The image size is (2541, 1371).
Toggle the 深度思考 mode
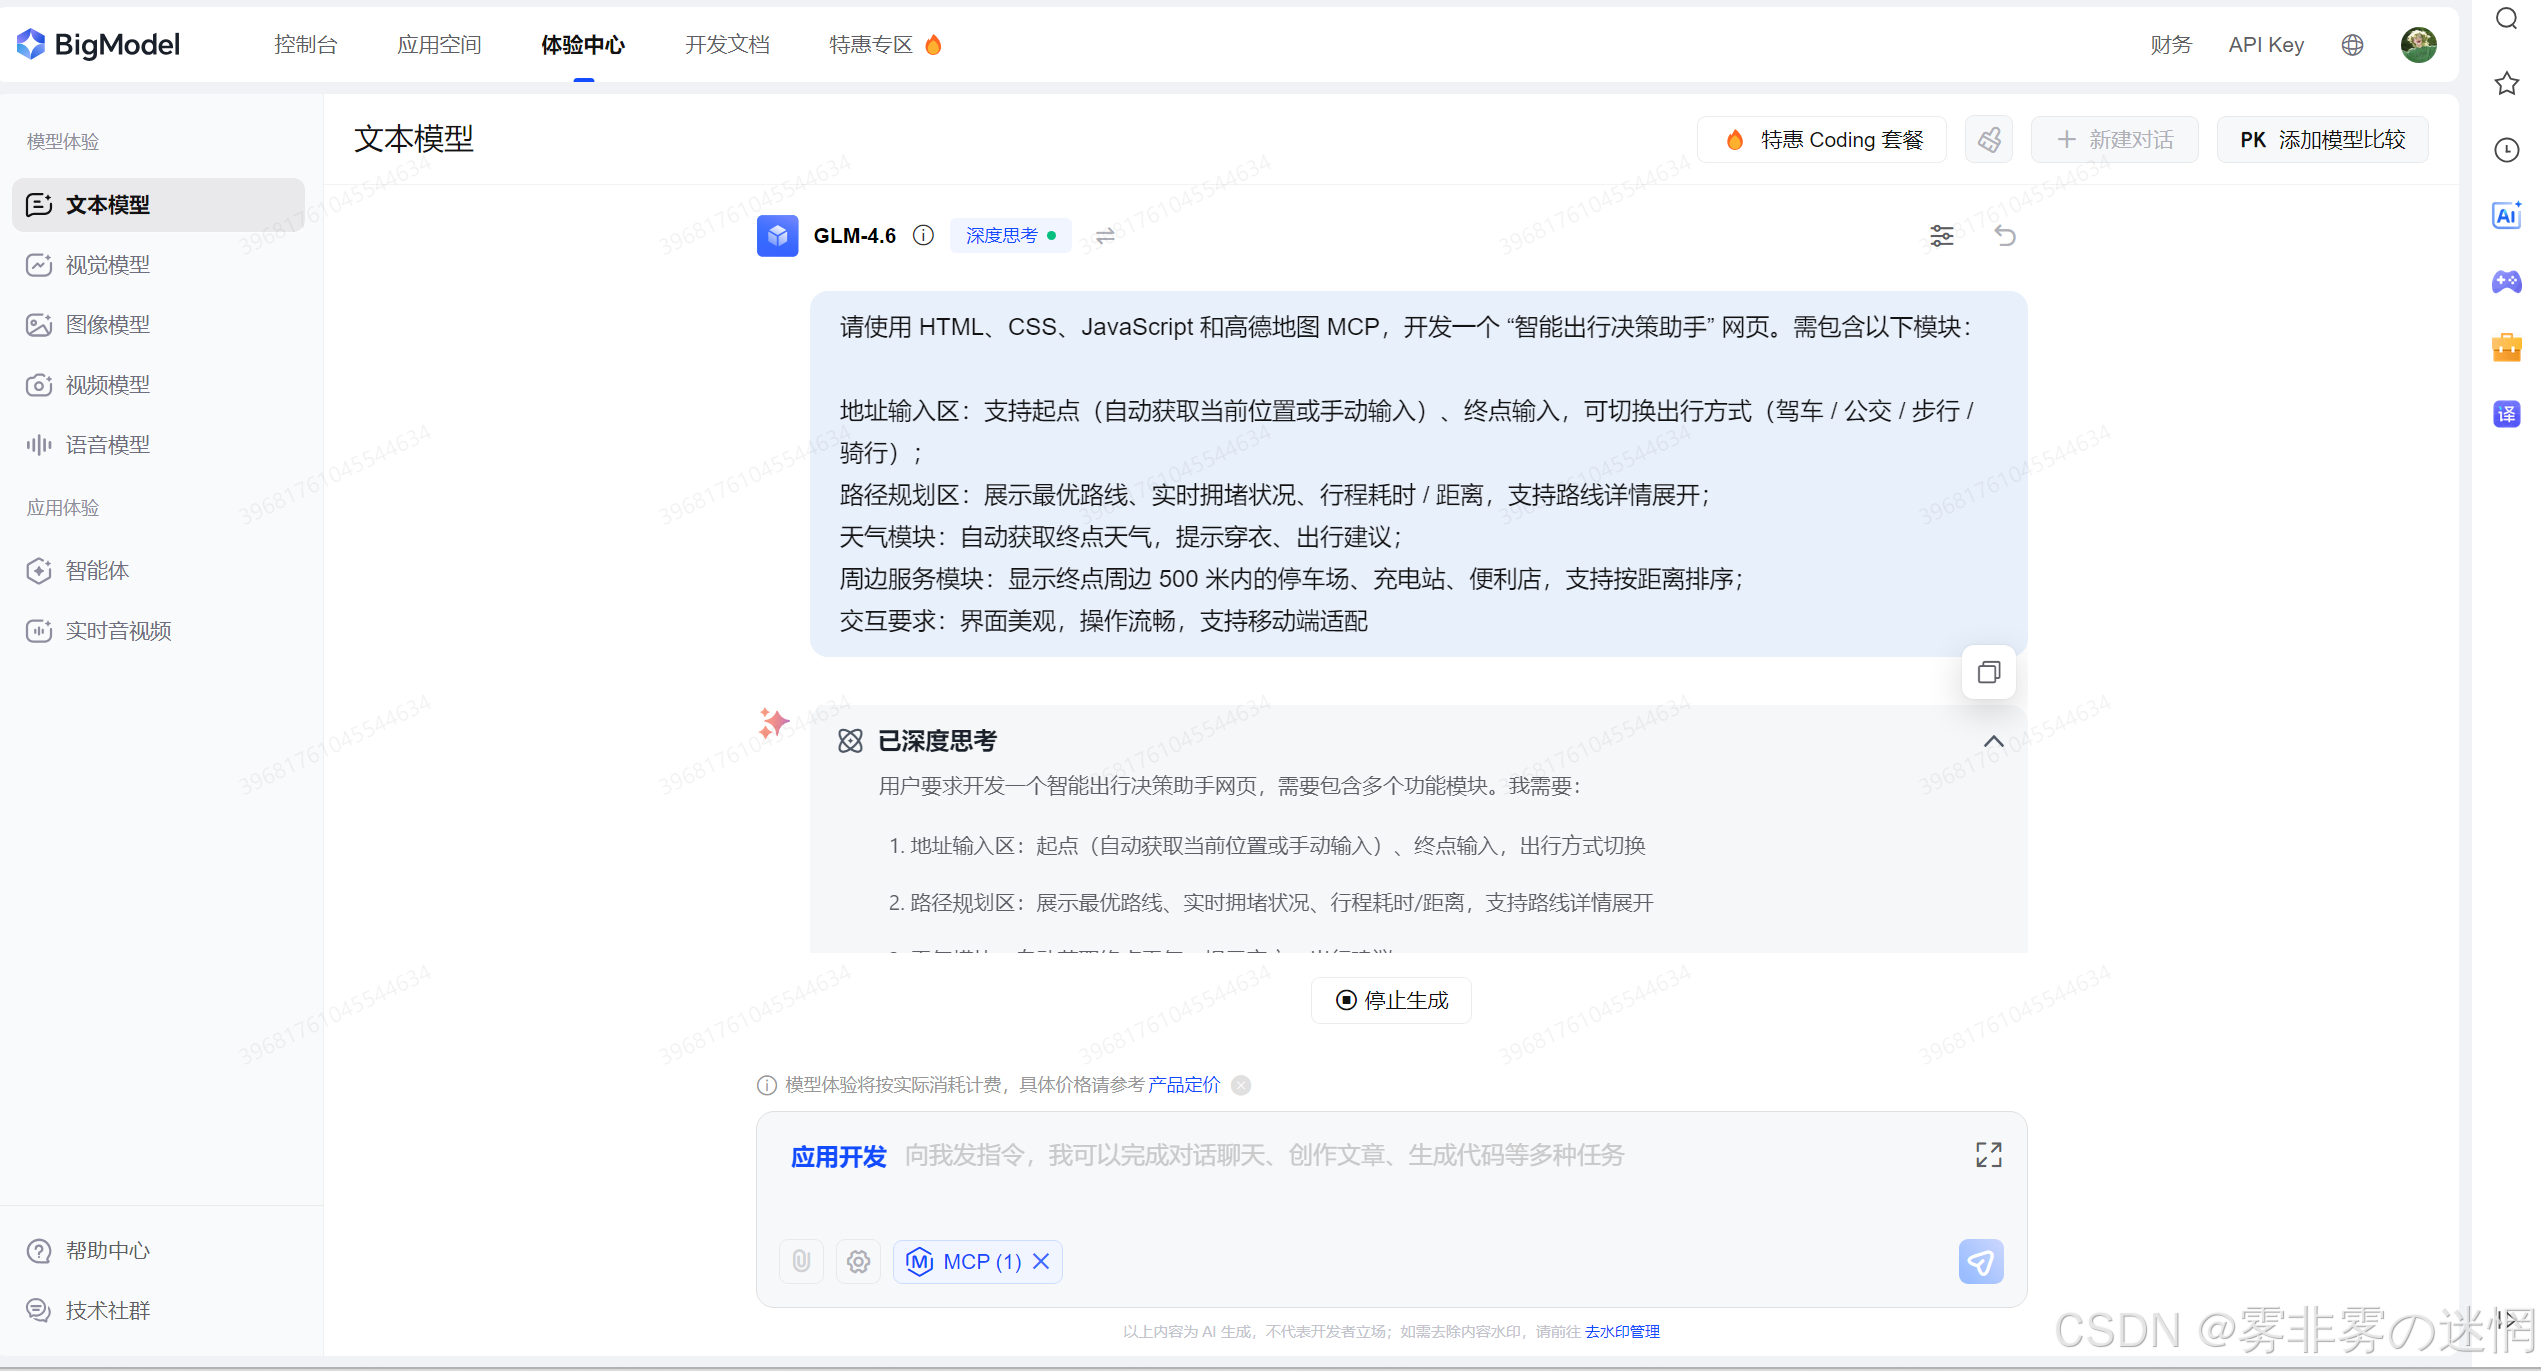click(x=1010, y=236)
